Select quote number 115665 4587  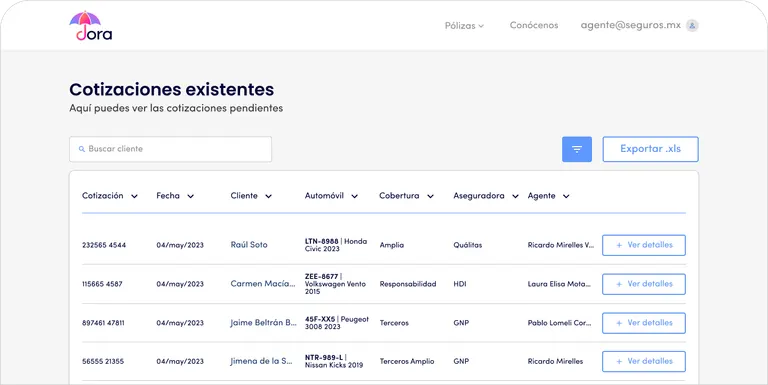(102, 284)
